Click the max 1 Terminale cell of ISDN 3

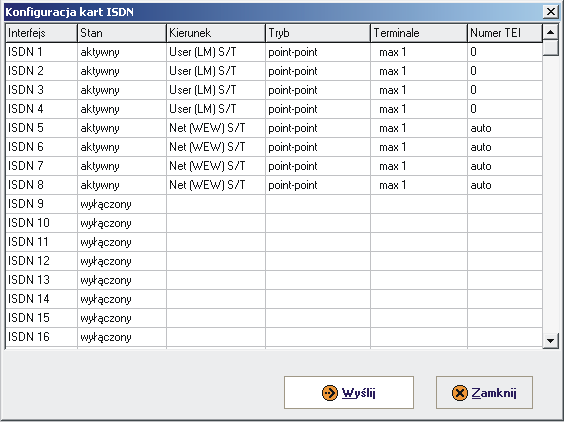tap(419, 90)
